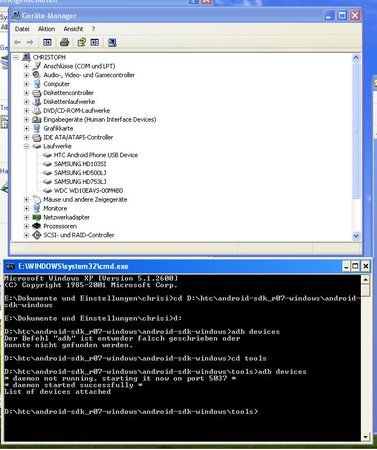Expand the Computer node
This screenshot has height=450, width=377.
(x=26, y=84)
